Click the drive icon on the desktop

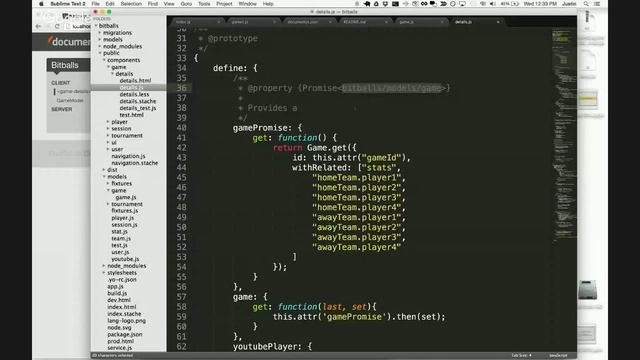click(588, 290)
